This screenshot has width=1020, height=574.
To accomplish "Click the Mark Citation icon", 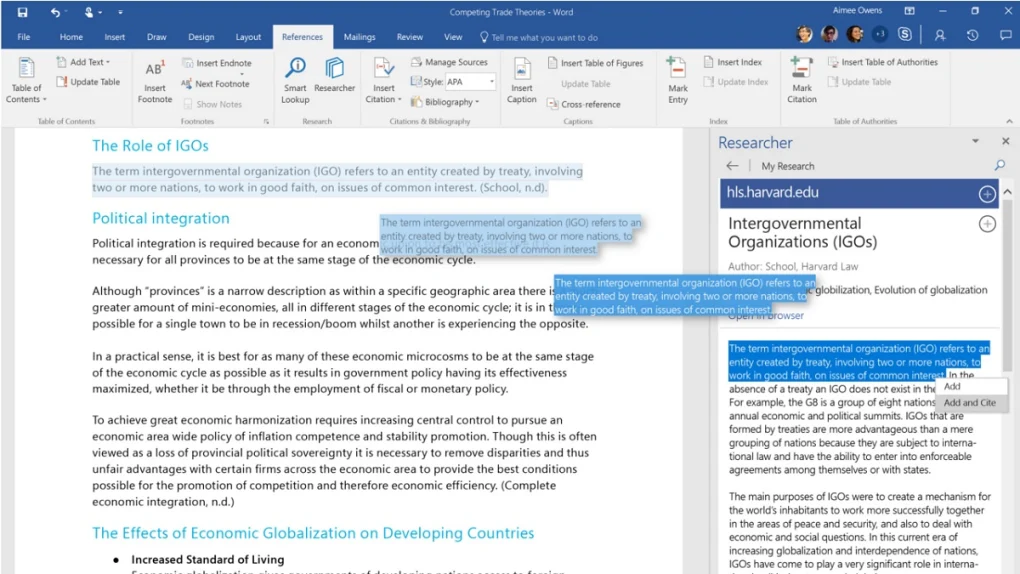I will [801, 68].
